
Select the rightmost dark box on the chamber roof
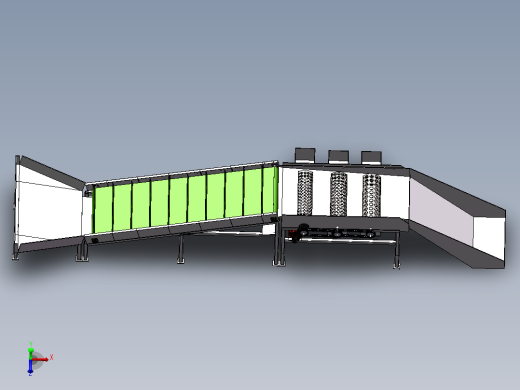pyautogui.click(x=371, y=158)
